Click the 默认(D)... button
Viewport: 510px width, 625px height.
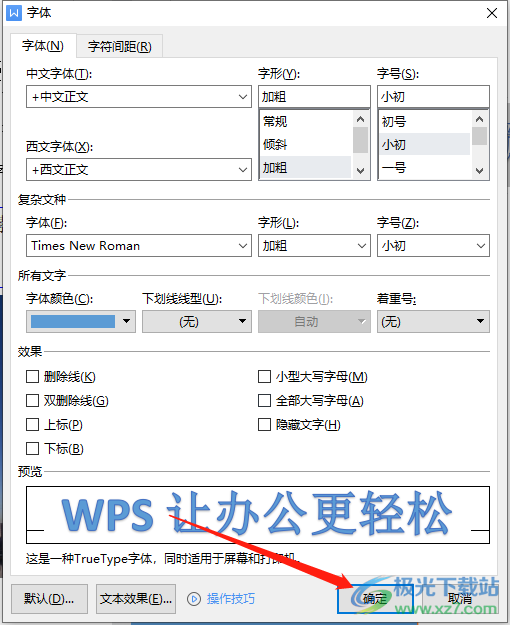pyautogui.click(x=49, y=599)
